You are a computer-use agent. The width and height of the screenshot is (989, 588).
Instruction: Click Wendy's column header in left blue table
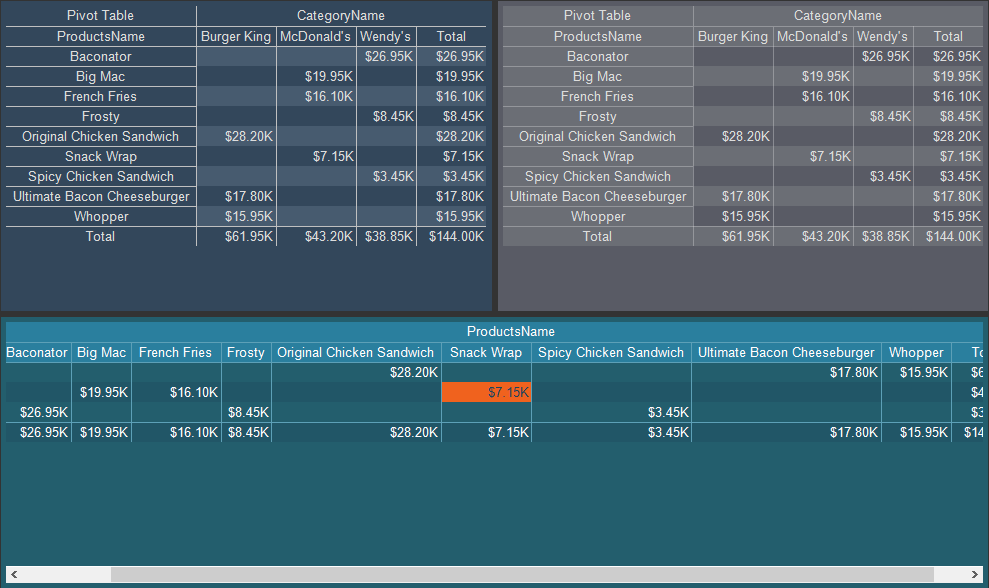385,36
